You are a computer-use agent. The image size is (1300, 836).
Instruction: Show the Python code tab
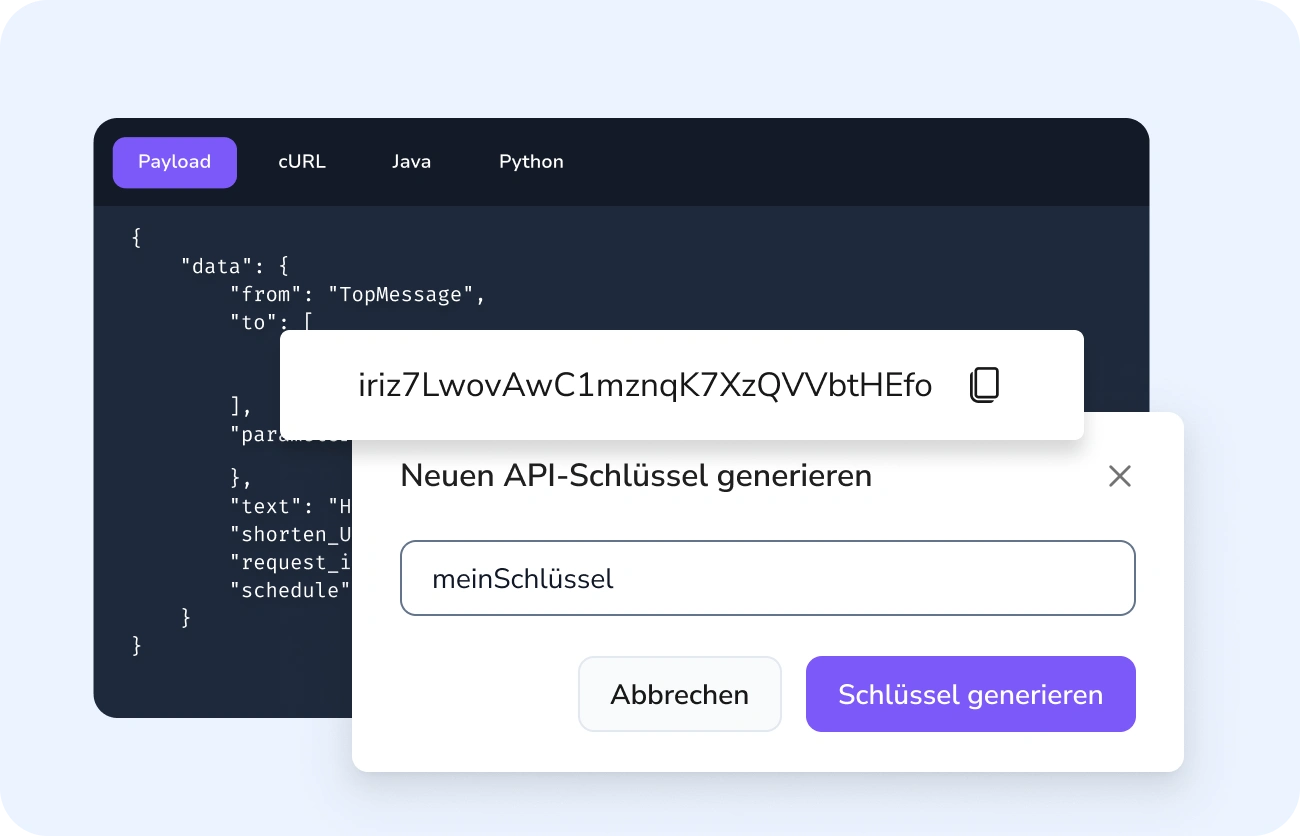click(531, 162)
